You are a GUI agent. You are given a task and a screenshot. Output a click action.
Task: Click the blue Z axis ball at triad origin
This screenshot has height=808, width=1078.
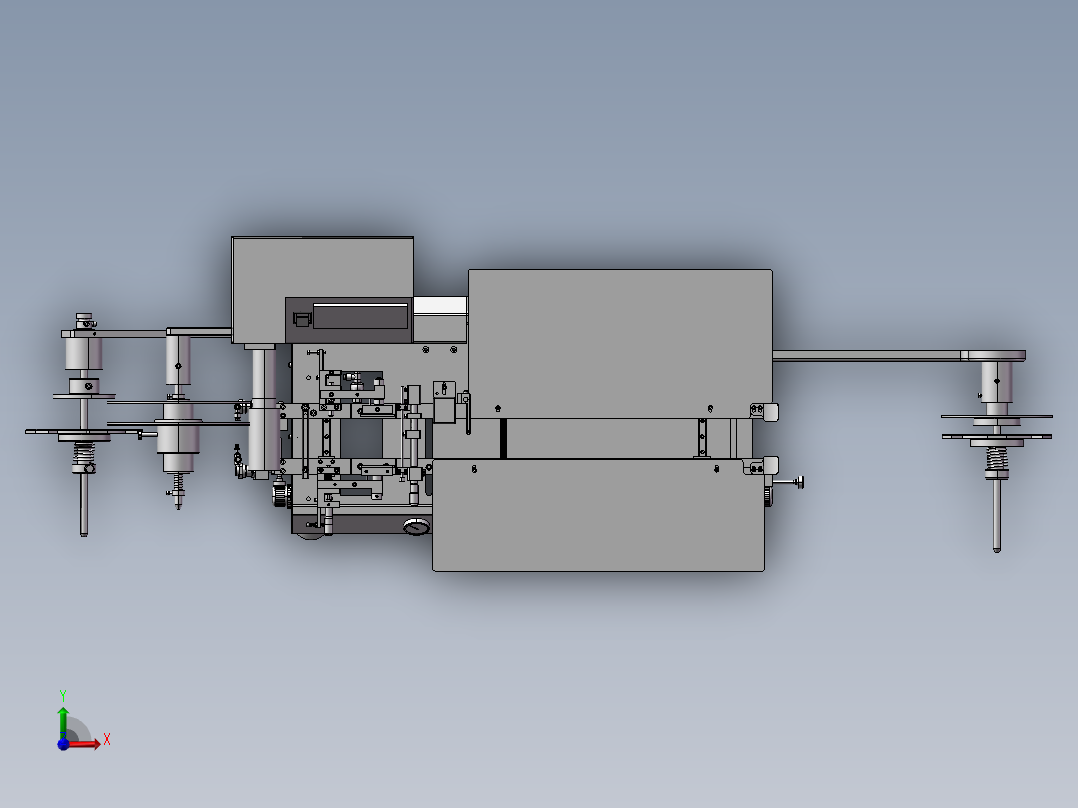point(63,744)
